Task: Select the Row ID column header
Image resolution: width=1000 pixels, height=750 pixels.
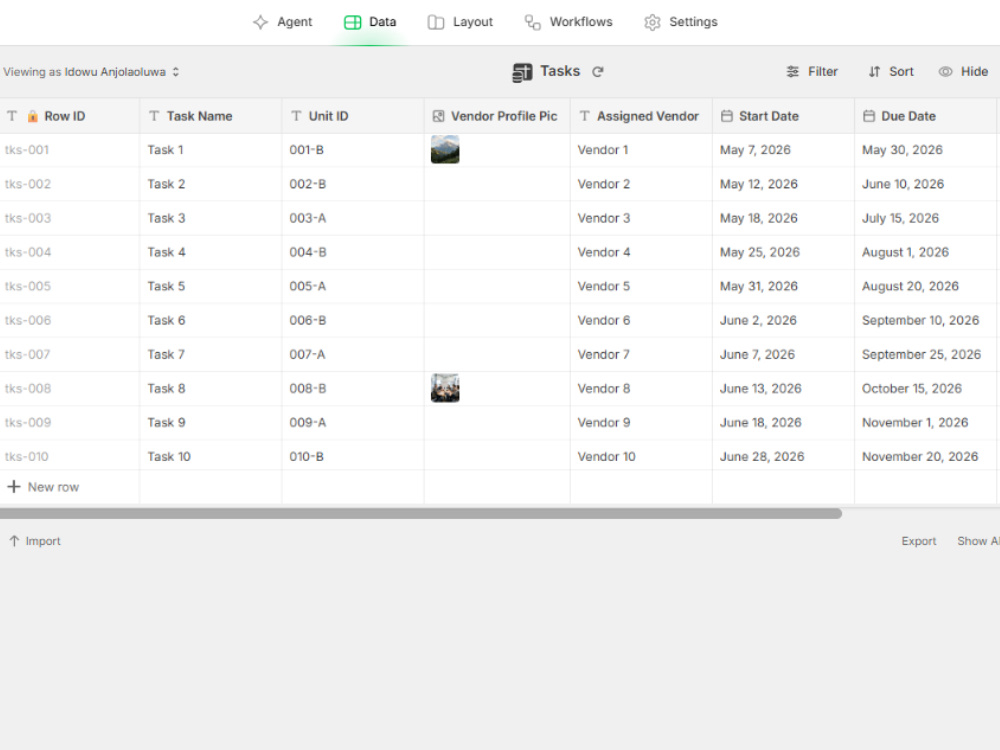Action: 70,116
